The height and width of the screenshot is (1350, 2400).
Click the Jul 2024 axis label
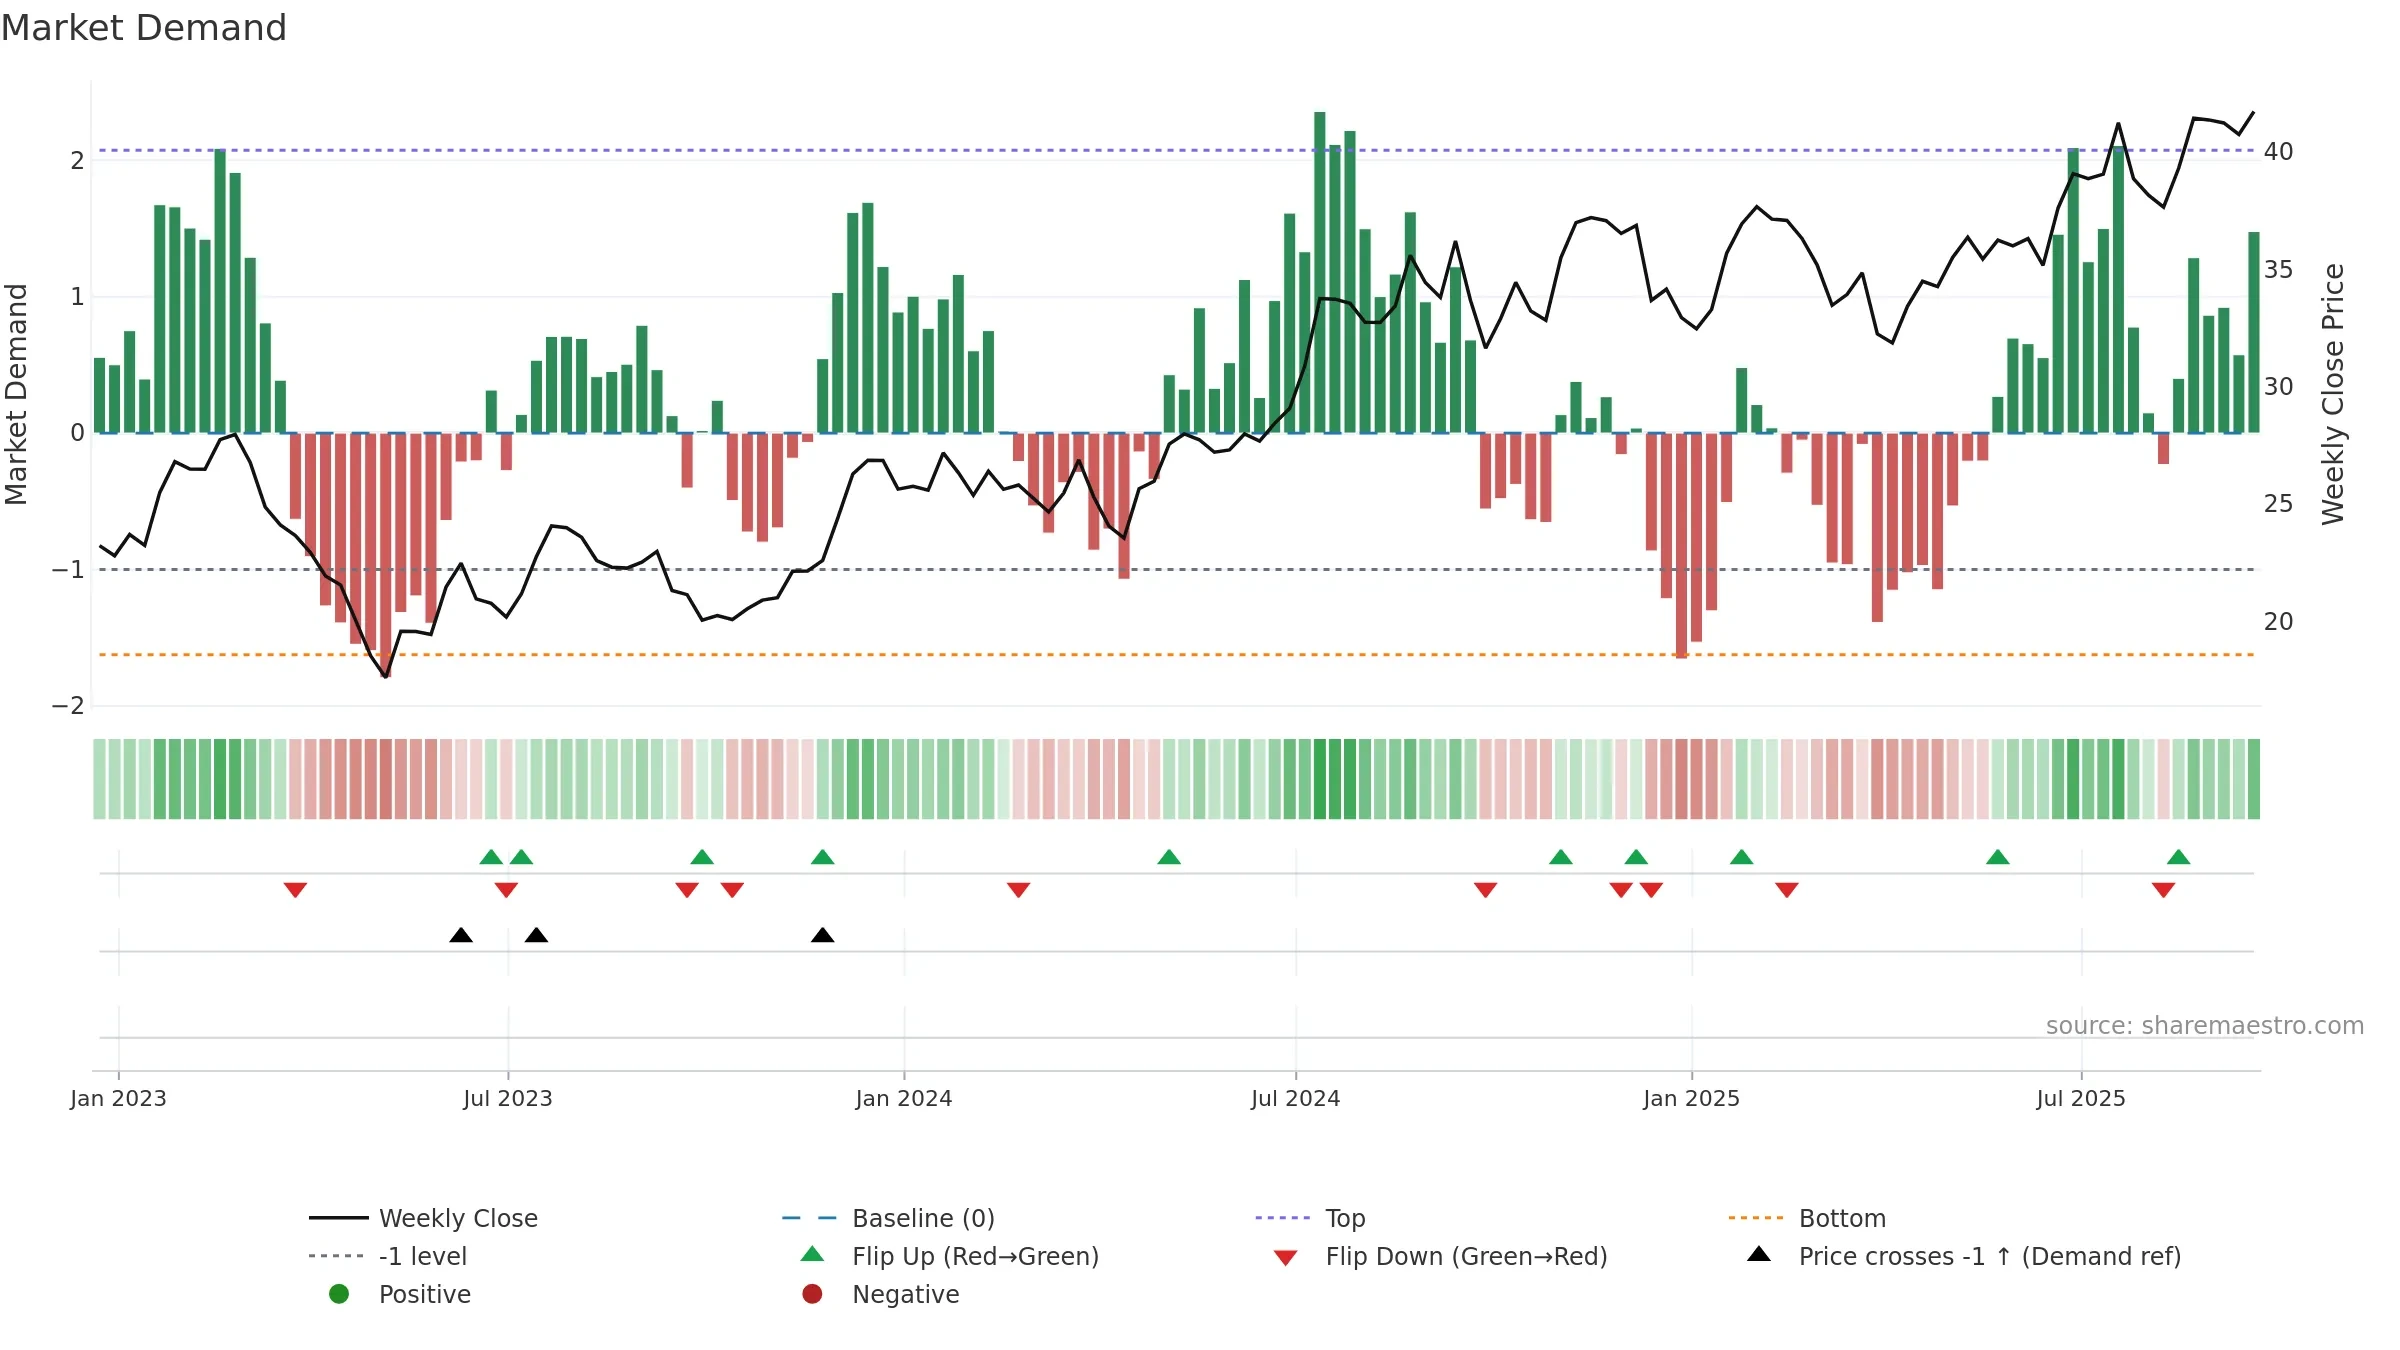[1296, 1098]
